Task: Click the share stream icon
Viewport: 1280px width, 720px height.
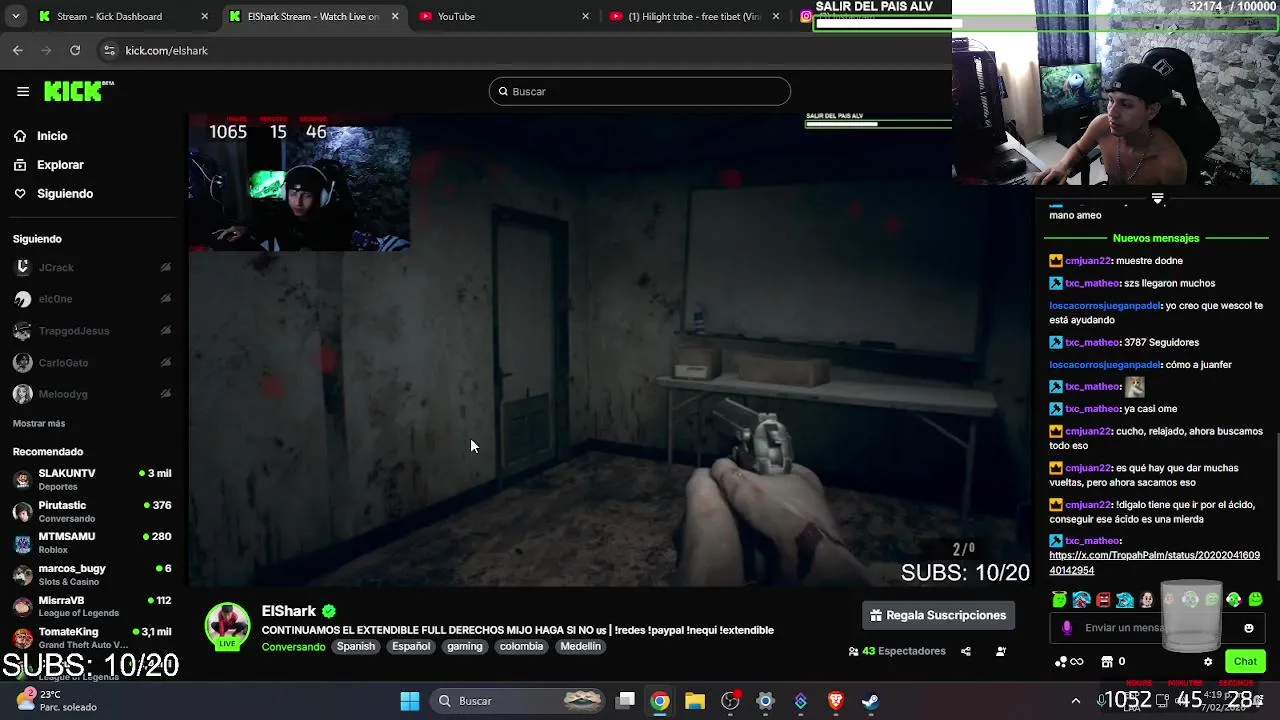Action: tap(966, 651)
